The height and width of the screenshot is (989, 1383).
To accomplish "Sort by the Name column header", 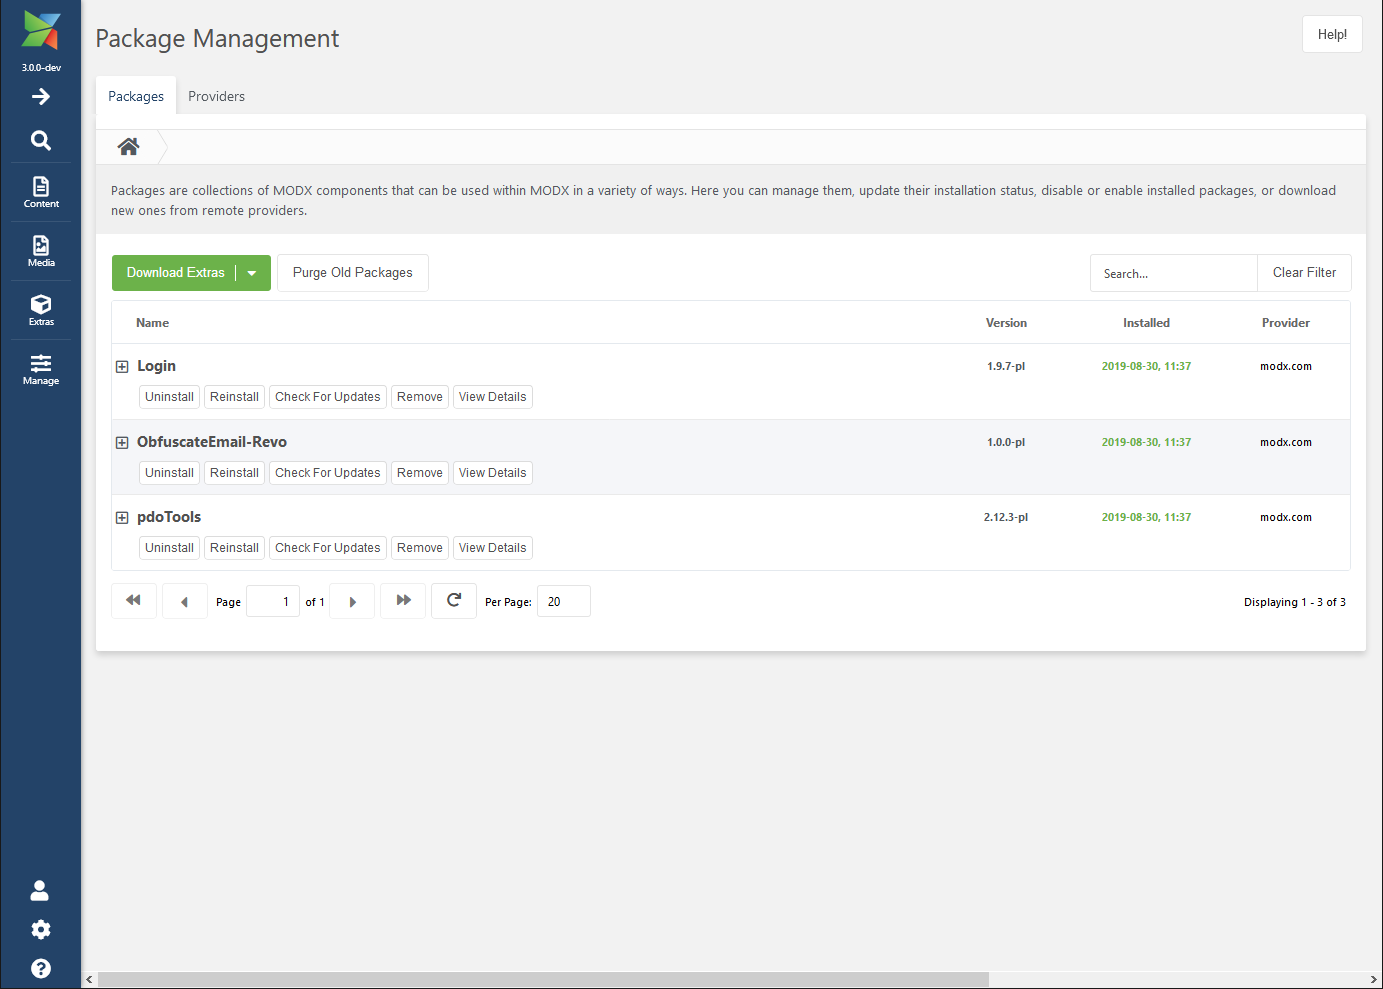I will 153,323.
